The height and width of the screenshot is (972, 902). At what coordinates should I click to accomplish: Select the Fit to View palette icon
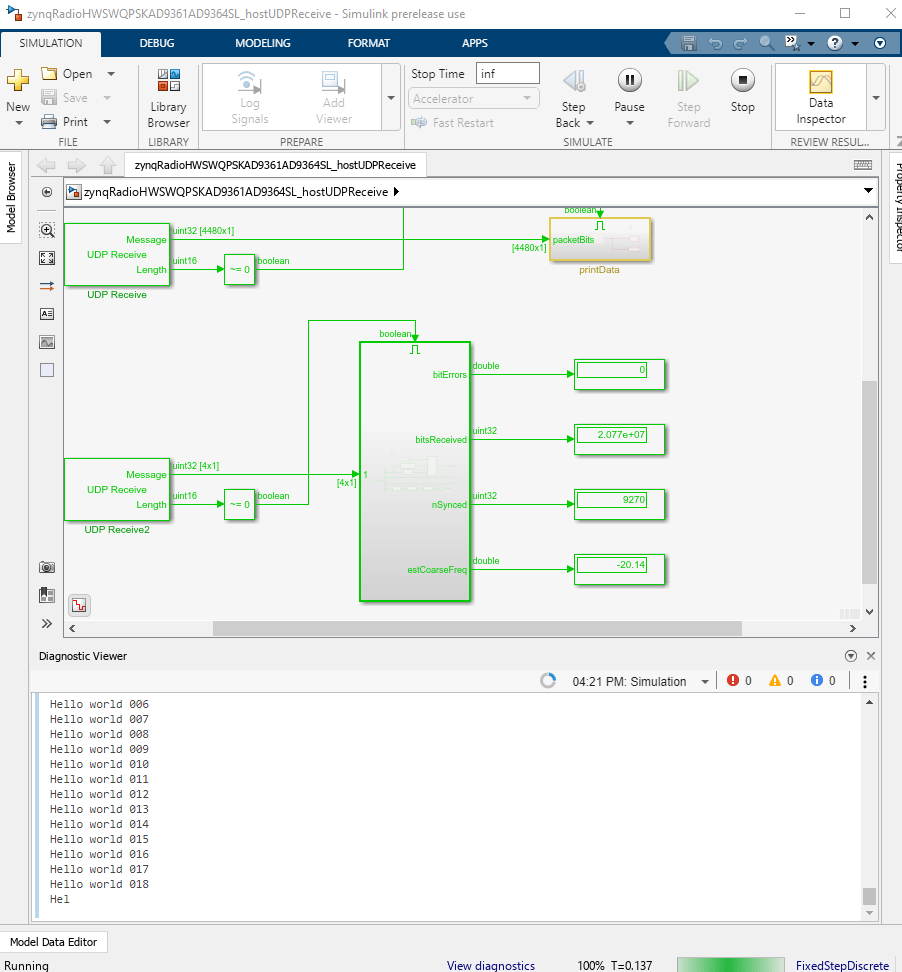47,258
